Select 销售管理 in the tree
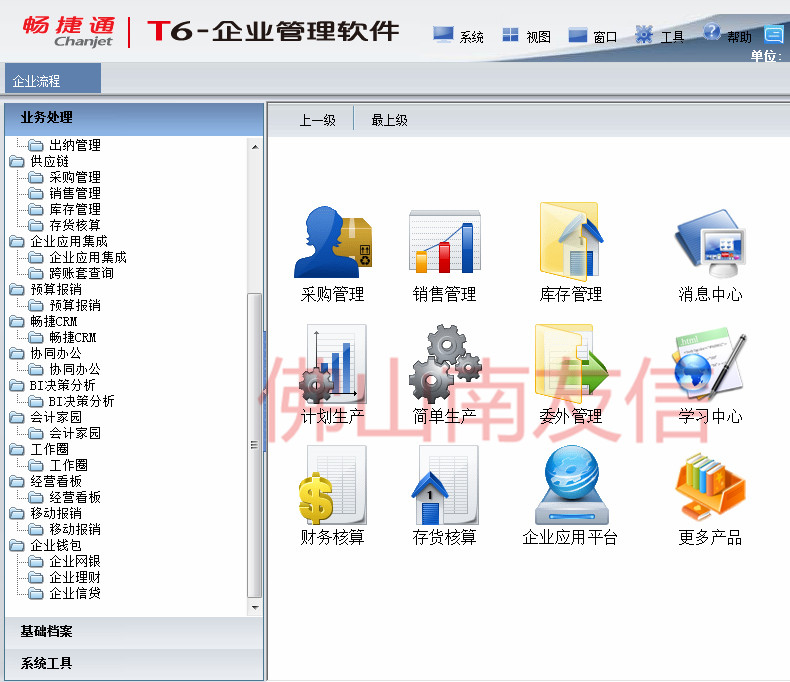The height and width of the screenshot is (682, 790). [75, 193]
